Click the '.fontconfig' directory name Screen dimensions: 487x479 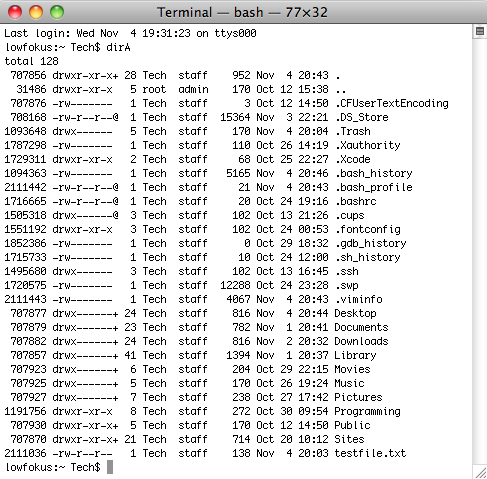tap(368, 229)
